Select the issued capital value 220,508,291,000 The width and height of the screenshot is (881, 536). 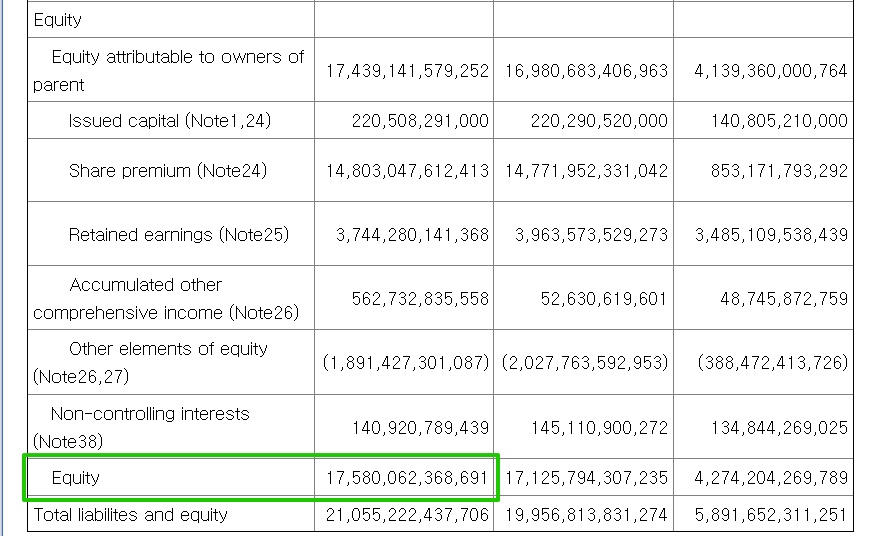click(420, 121)
